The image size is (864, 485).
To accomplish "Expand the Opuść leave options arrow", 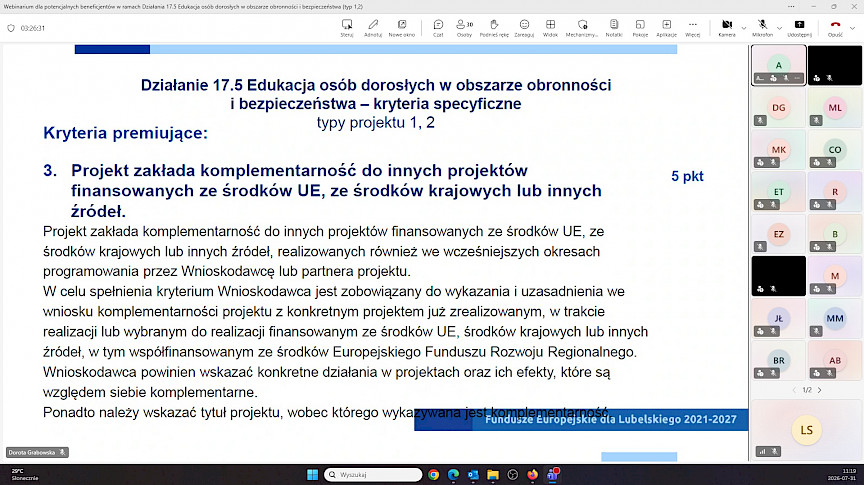I will (852, 28).
